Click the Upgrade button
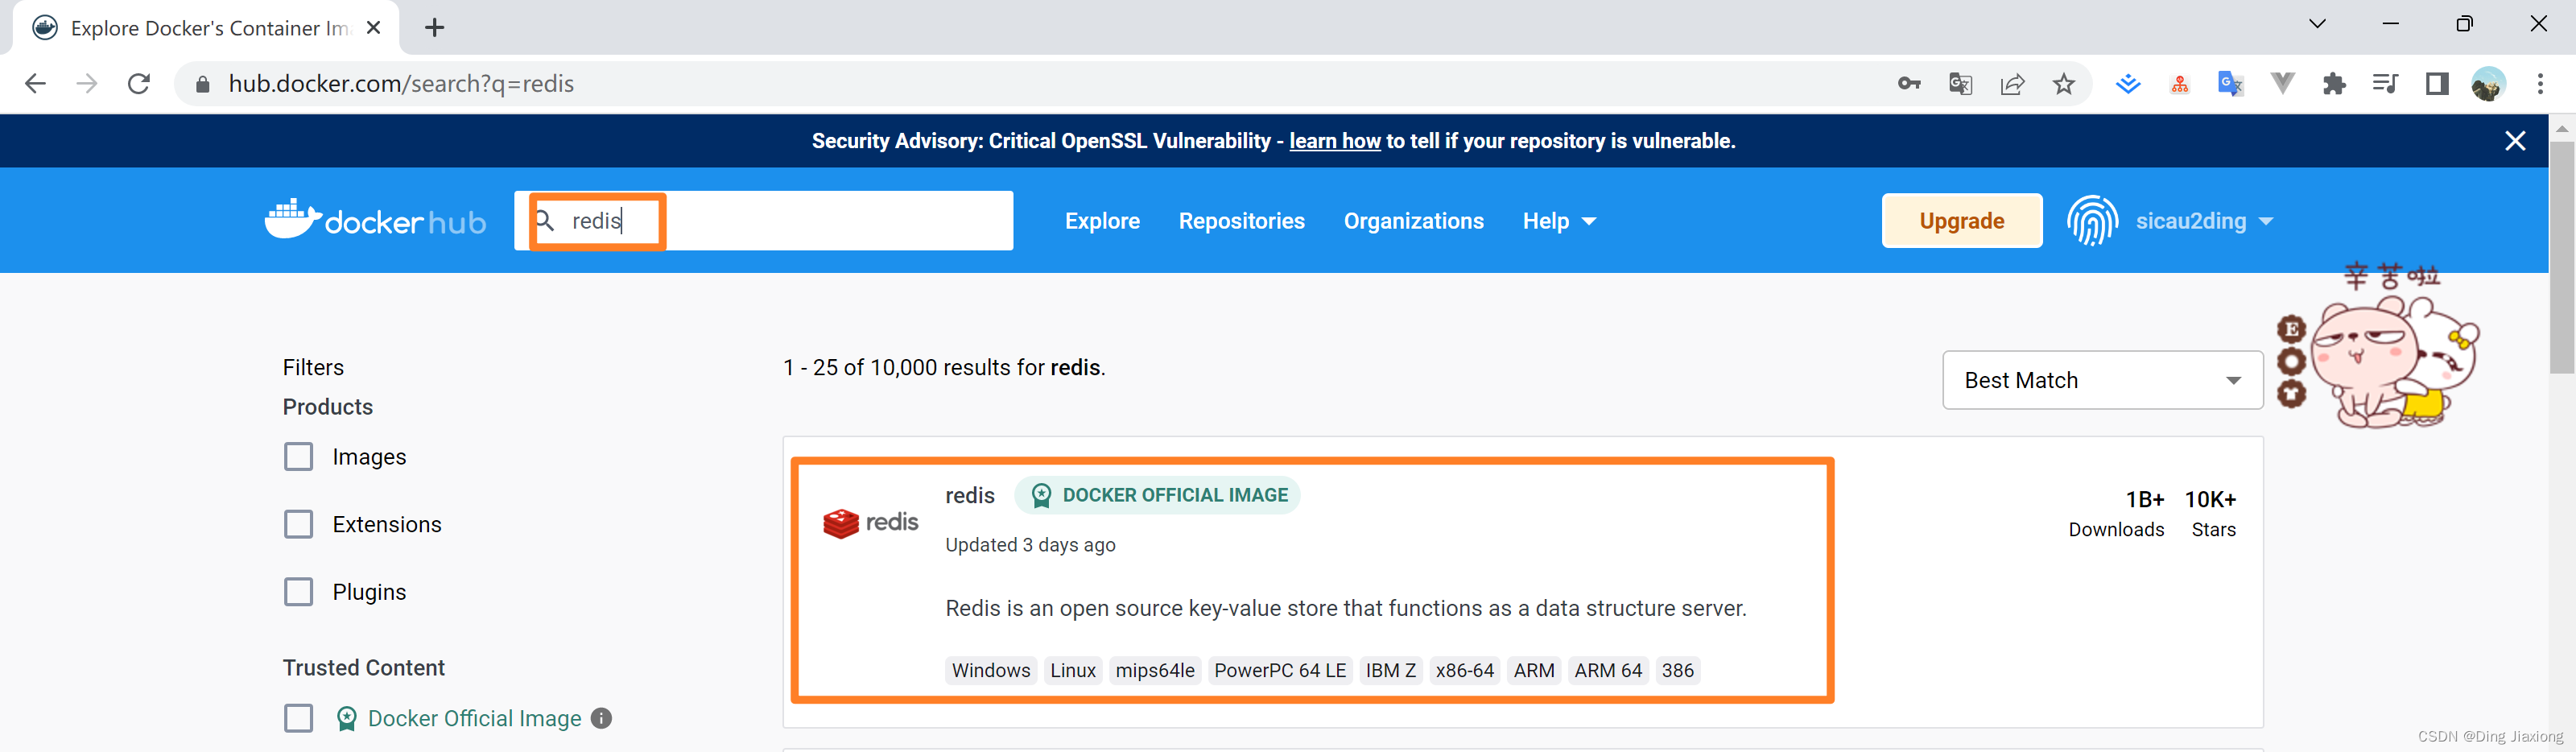2576x752 pixels. 1961,221
